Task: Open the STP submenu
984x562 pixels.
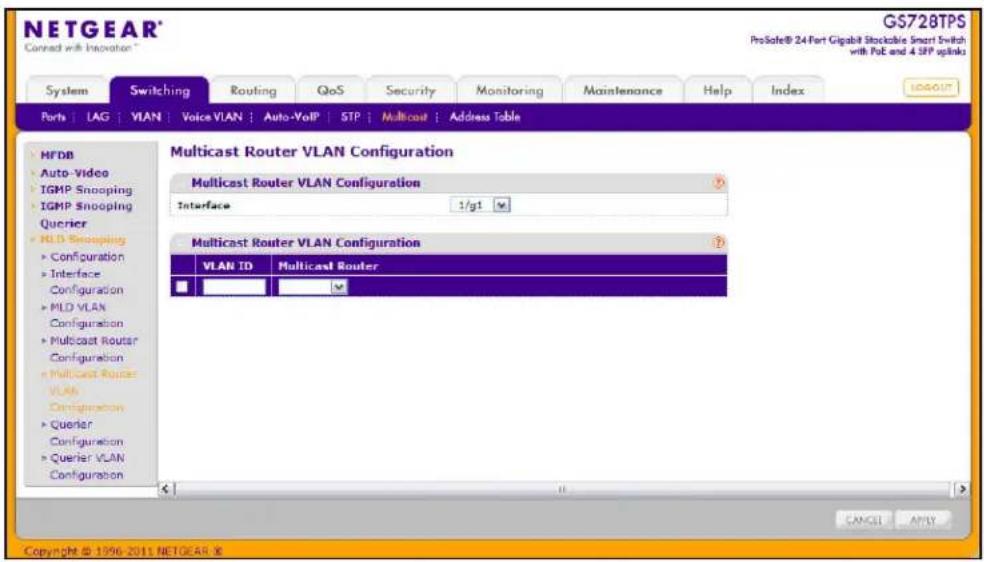Action: point(349,117)
